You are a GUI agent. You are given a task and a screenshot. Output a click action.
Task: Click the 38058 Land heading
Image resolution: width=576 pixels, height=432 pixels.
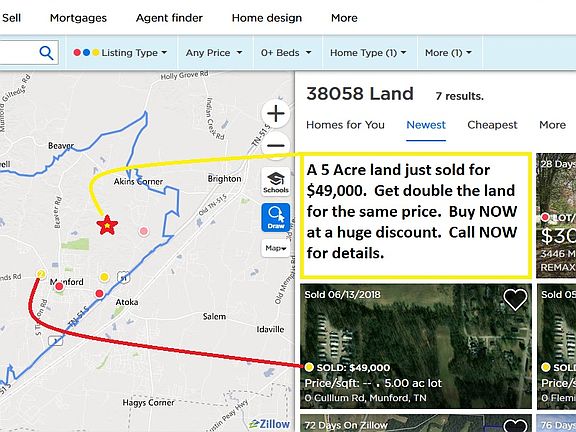[360, 94]
